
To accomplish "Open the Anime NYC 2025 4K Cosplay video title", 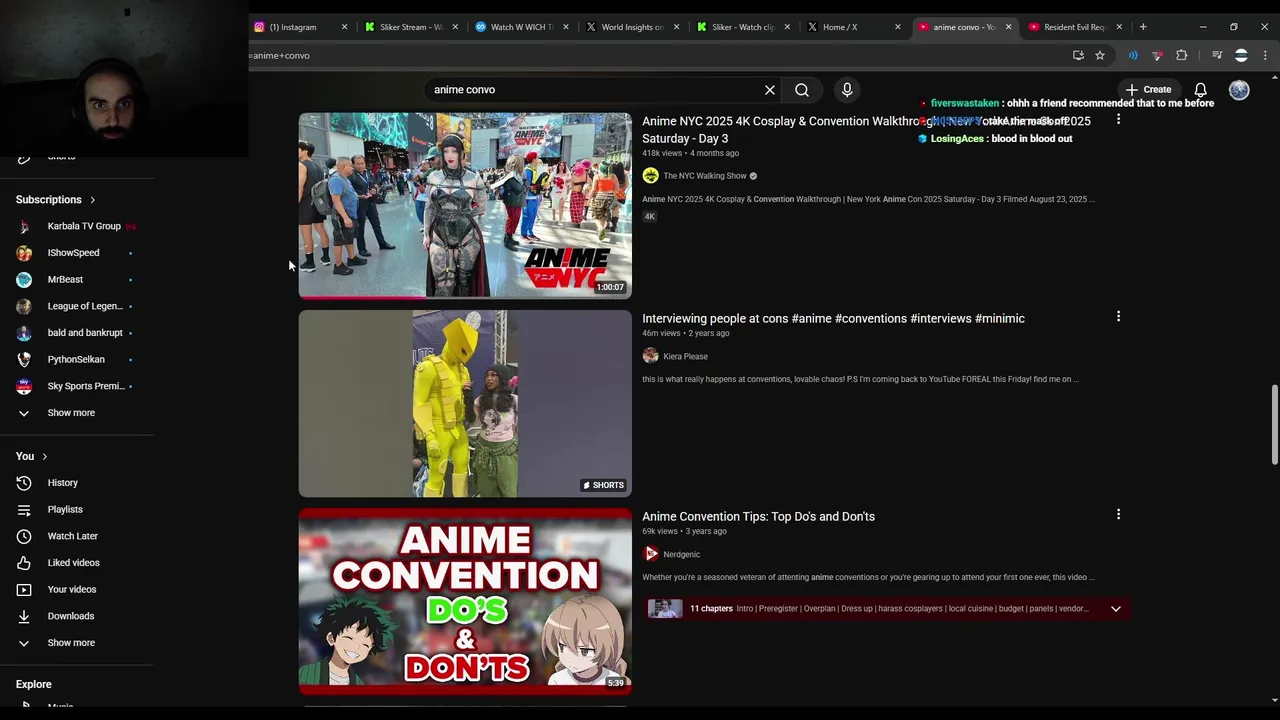I will pos(866,130).
